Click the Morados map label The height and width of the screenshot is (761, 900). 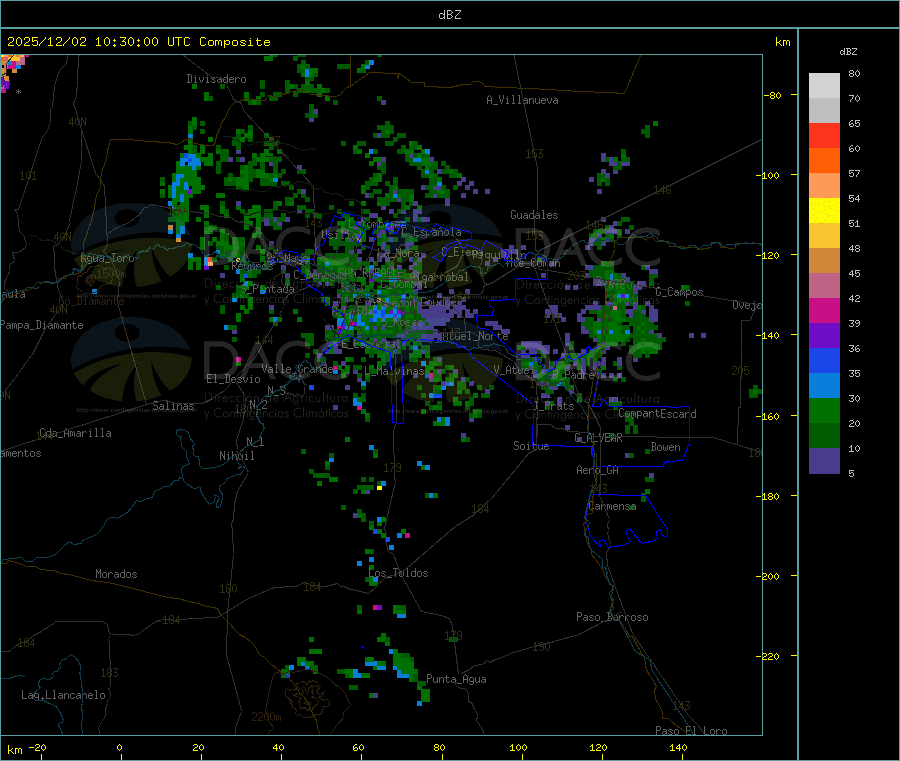click(x=116, y=574)
